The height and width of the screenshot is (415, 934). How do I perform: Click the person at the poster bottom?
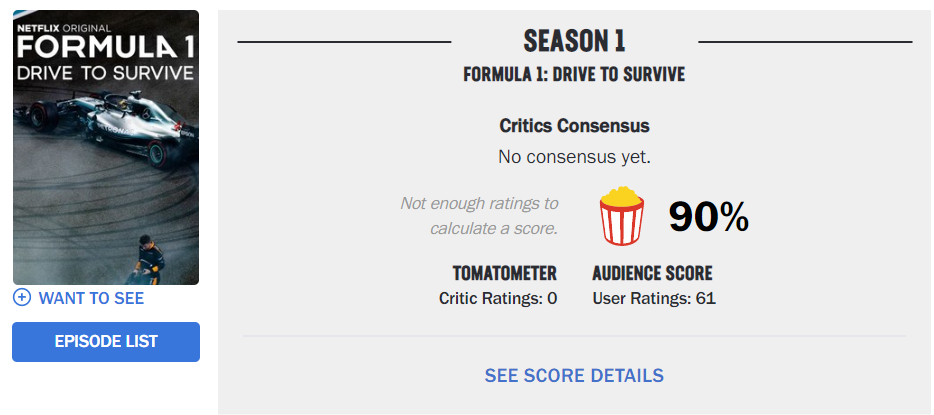[x=147, y=260]
